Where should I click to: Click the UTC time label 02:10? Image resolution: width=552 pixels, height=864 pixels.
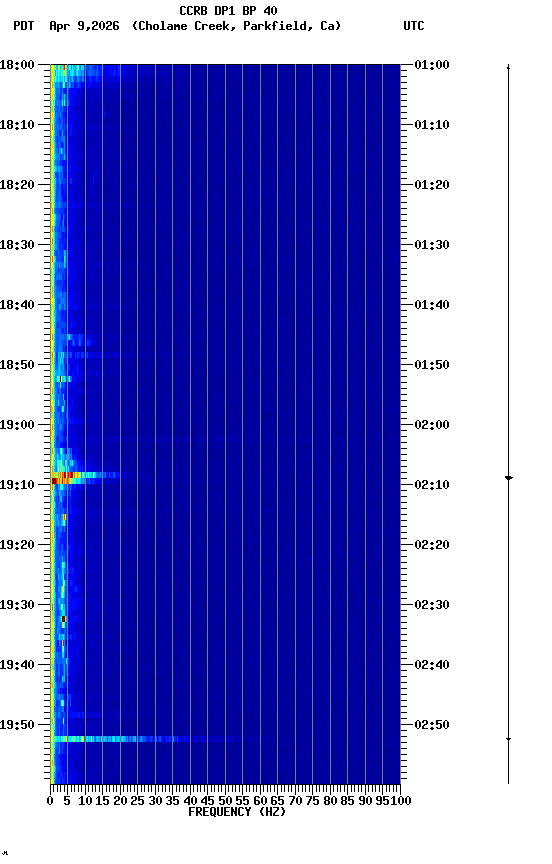pos(432,485)
